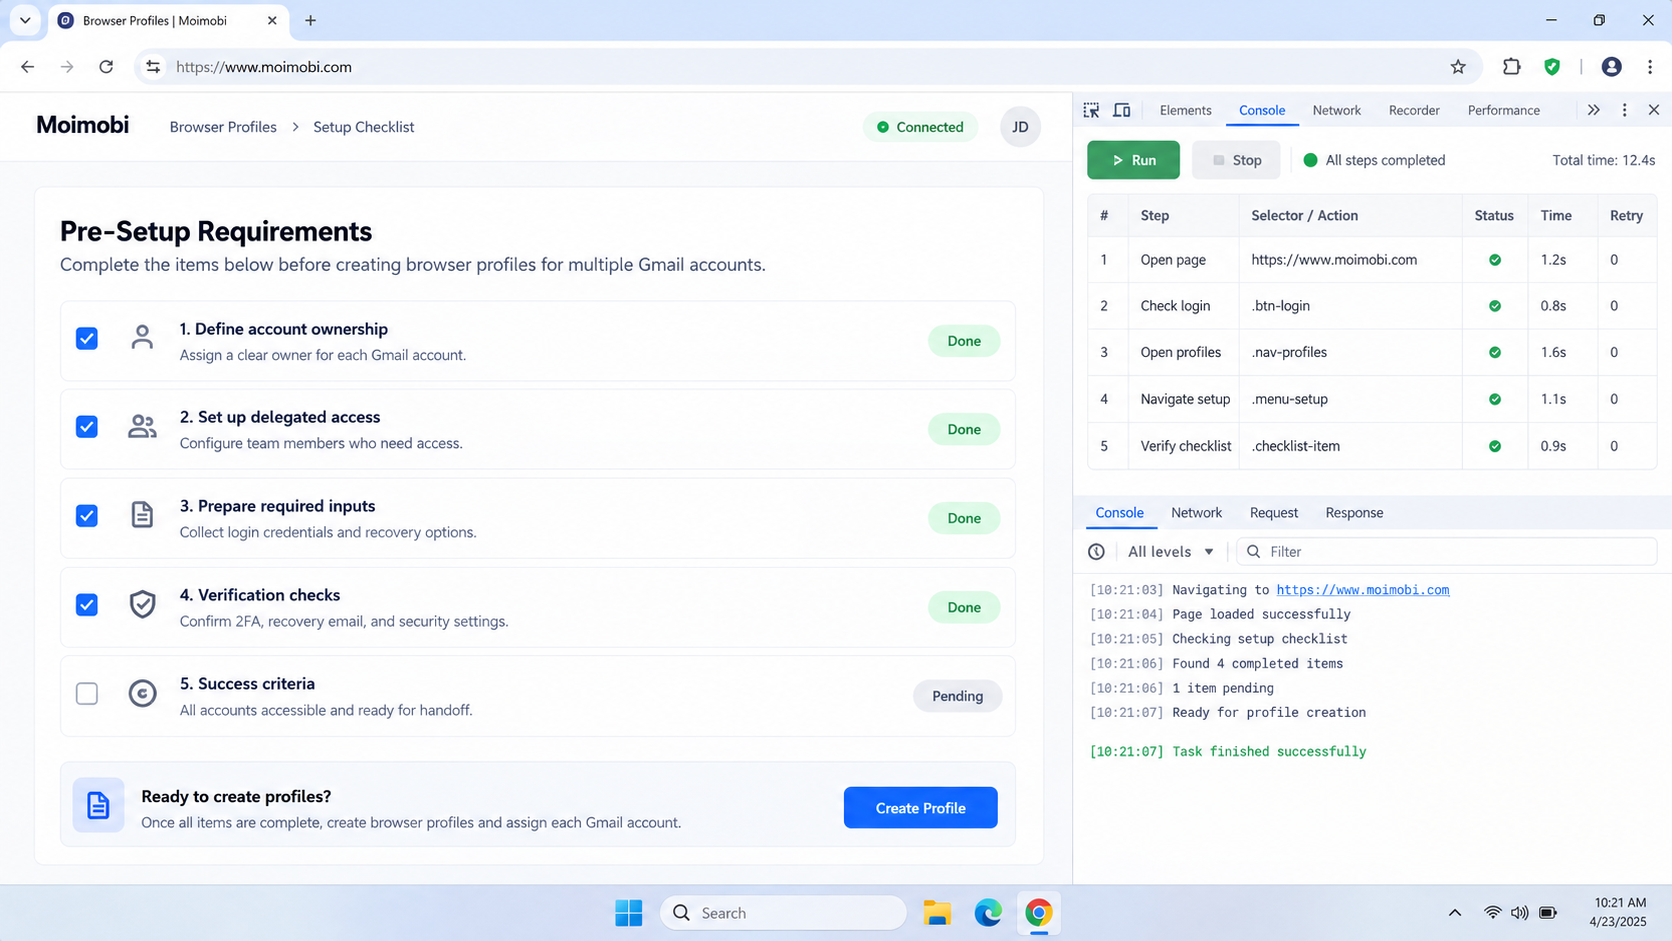
Task: Switch to the Elements tab
Action: [1185, 110]
